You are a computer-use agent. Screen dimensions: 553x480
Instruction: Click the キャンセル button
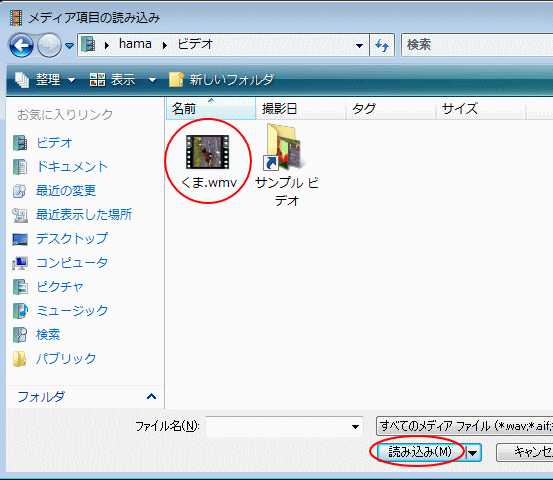[525, 452]
